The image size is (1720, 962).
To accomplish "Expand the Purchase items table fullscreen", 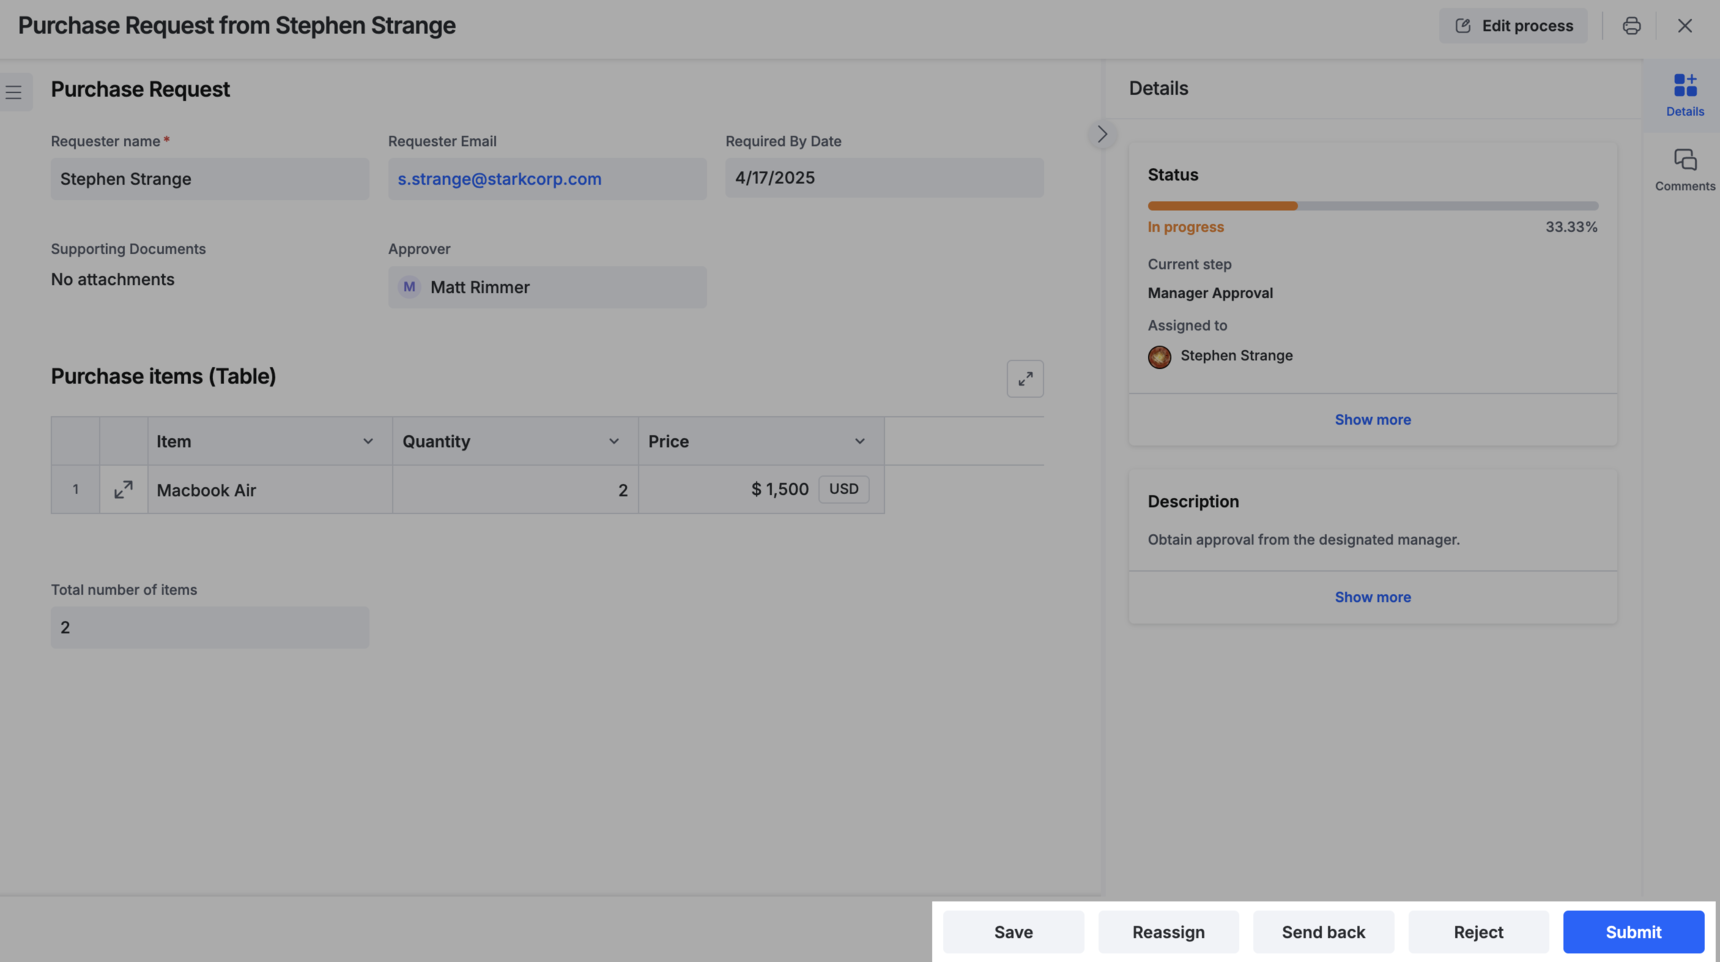I will coord(1025,379).
